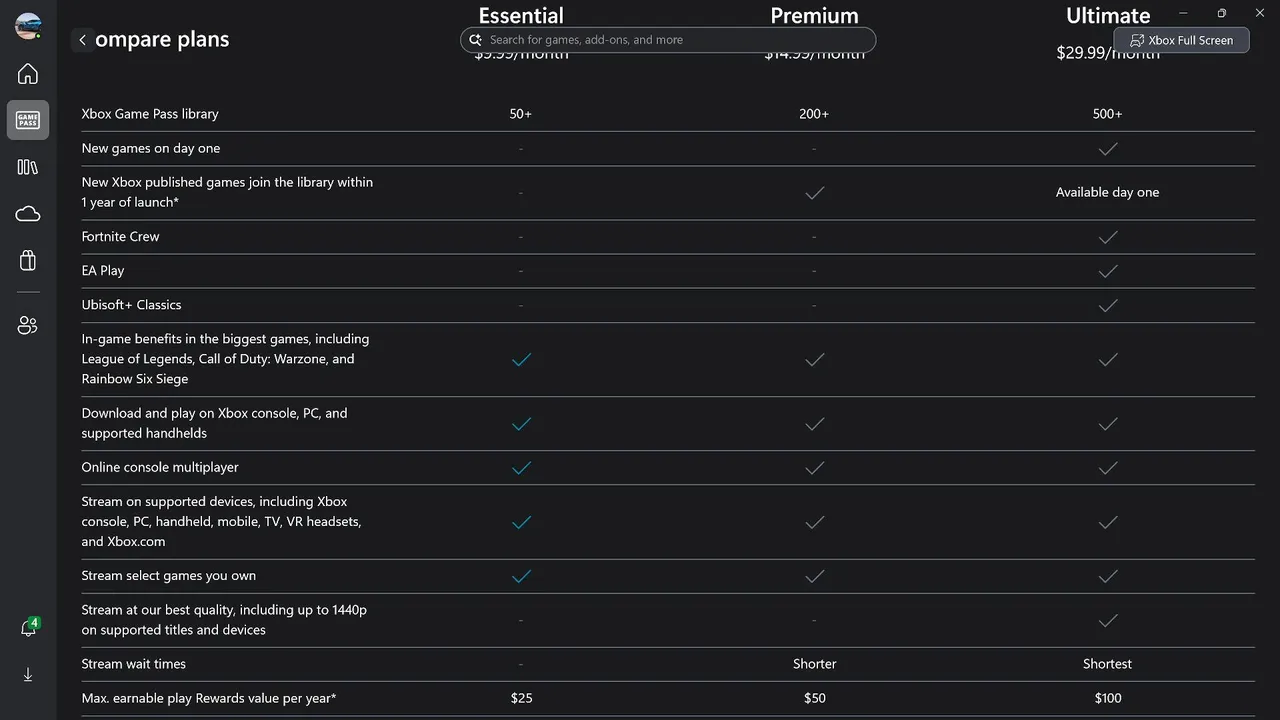Click the Xbox Full Screen button
Image resolution: width=1280 pixels, height=720 pixels.
[x=1181, y=40]
